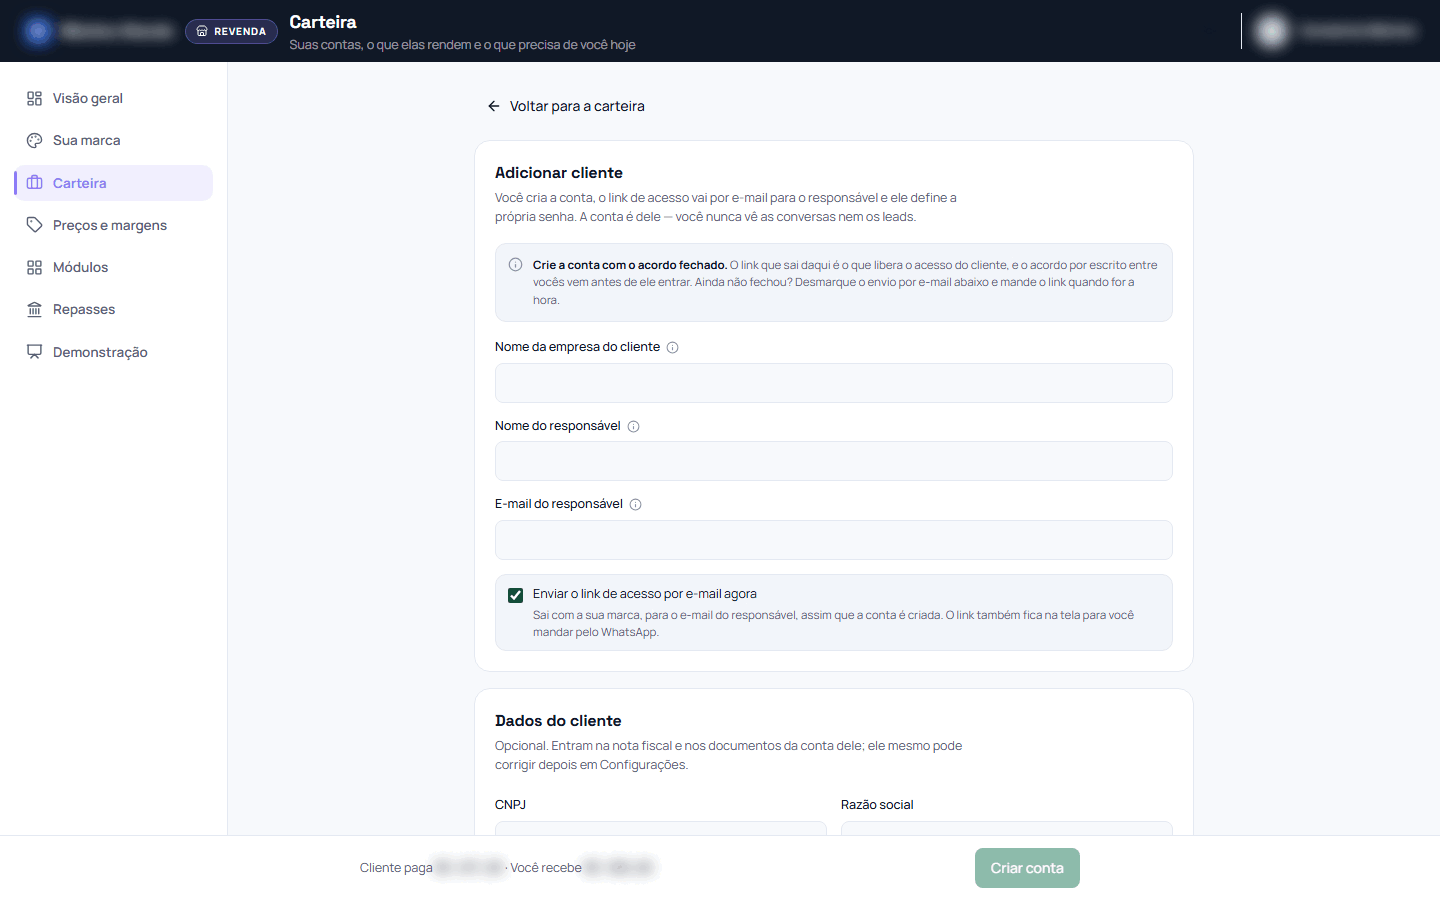Click the CNPJ field label
Viewport: 1440px width, 900px height.
click(510, 805)
